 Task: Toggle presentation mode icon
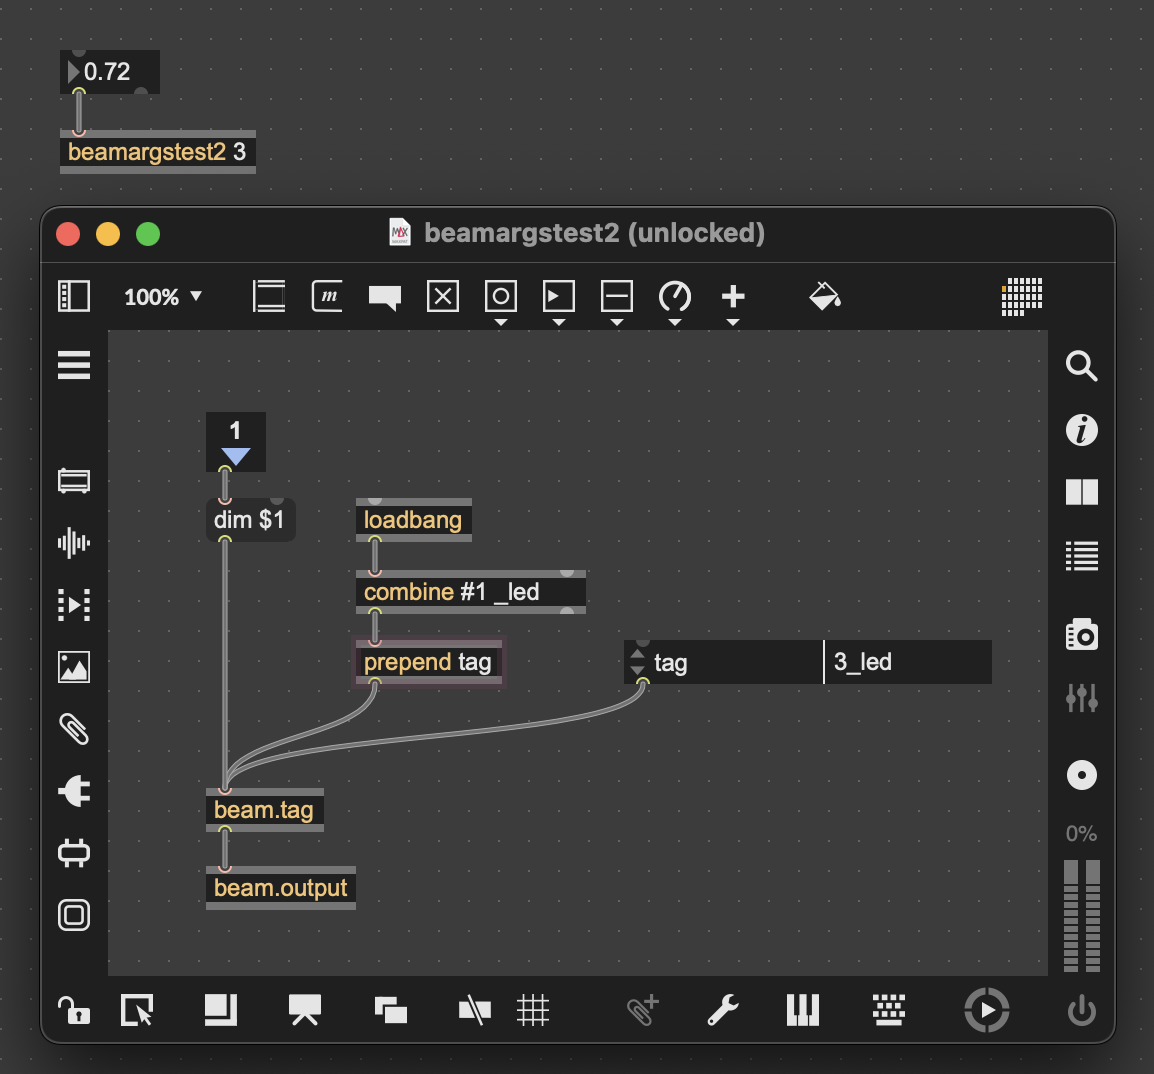tap(304, 1010)
